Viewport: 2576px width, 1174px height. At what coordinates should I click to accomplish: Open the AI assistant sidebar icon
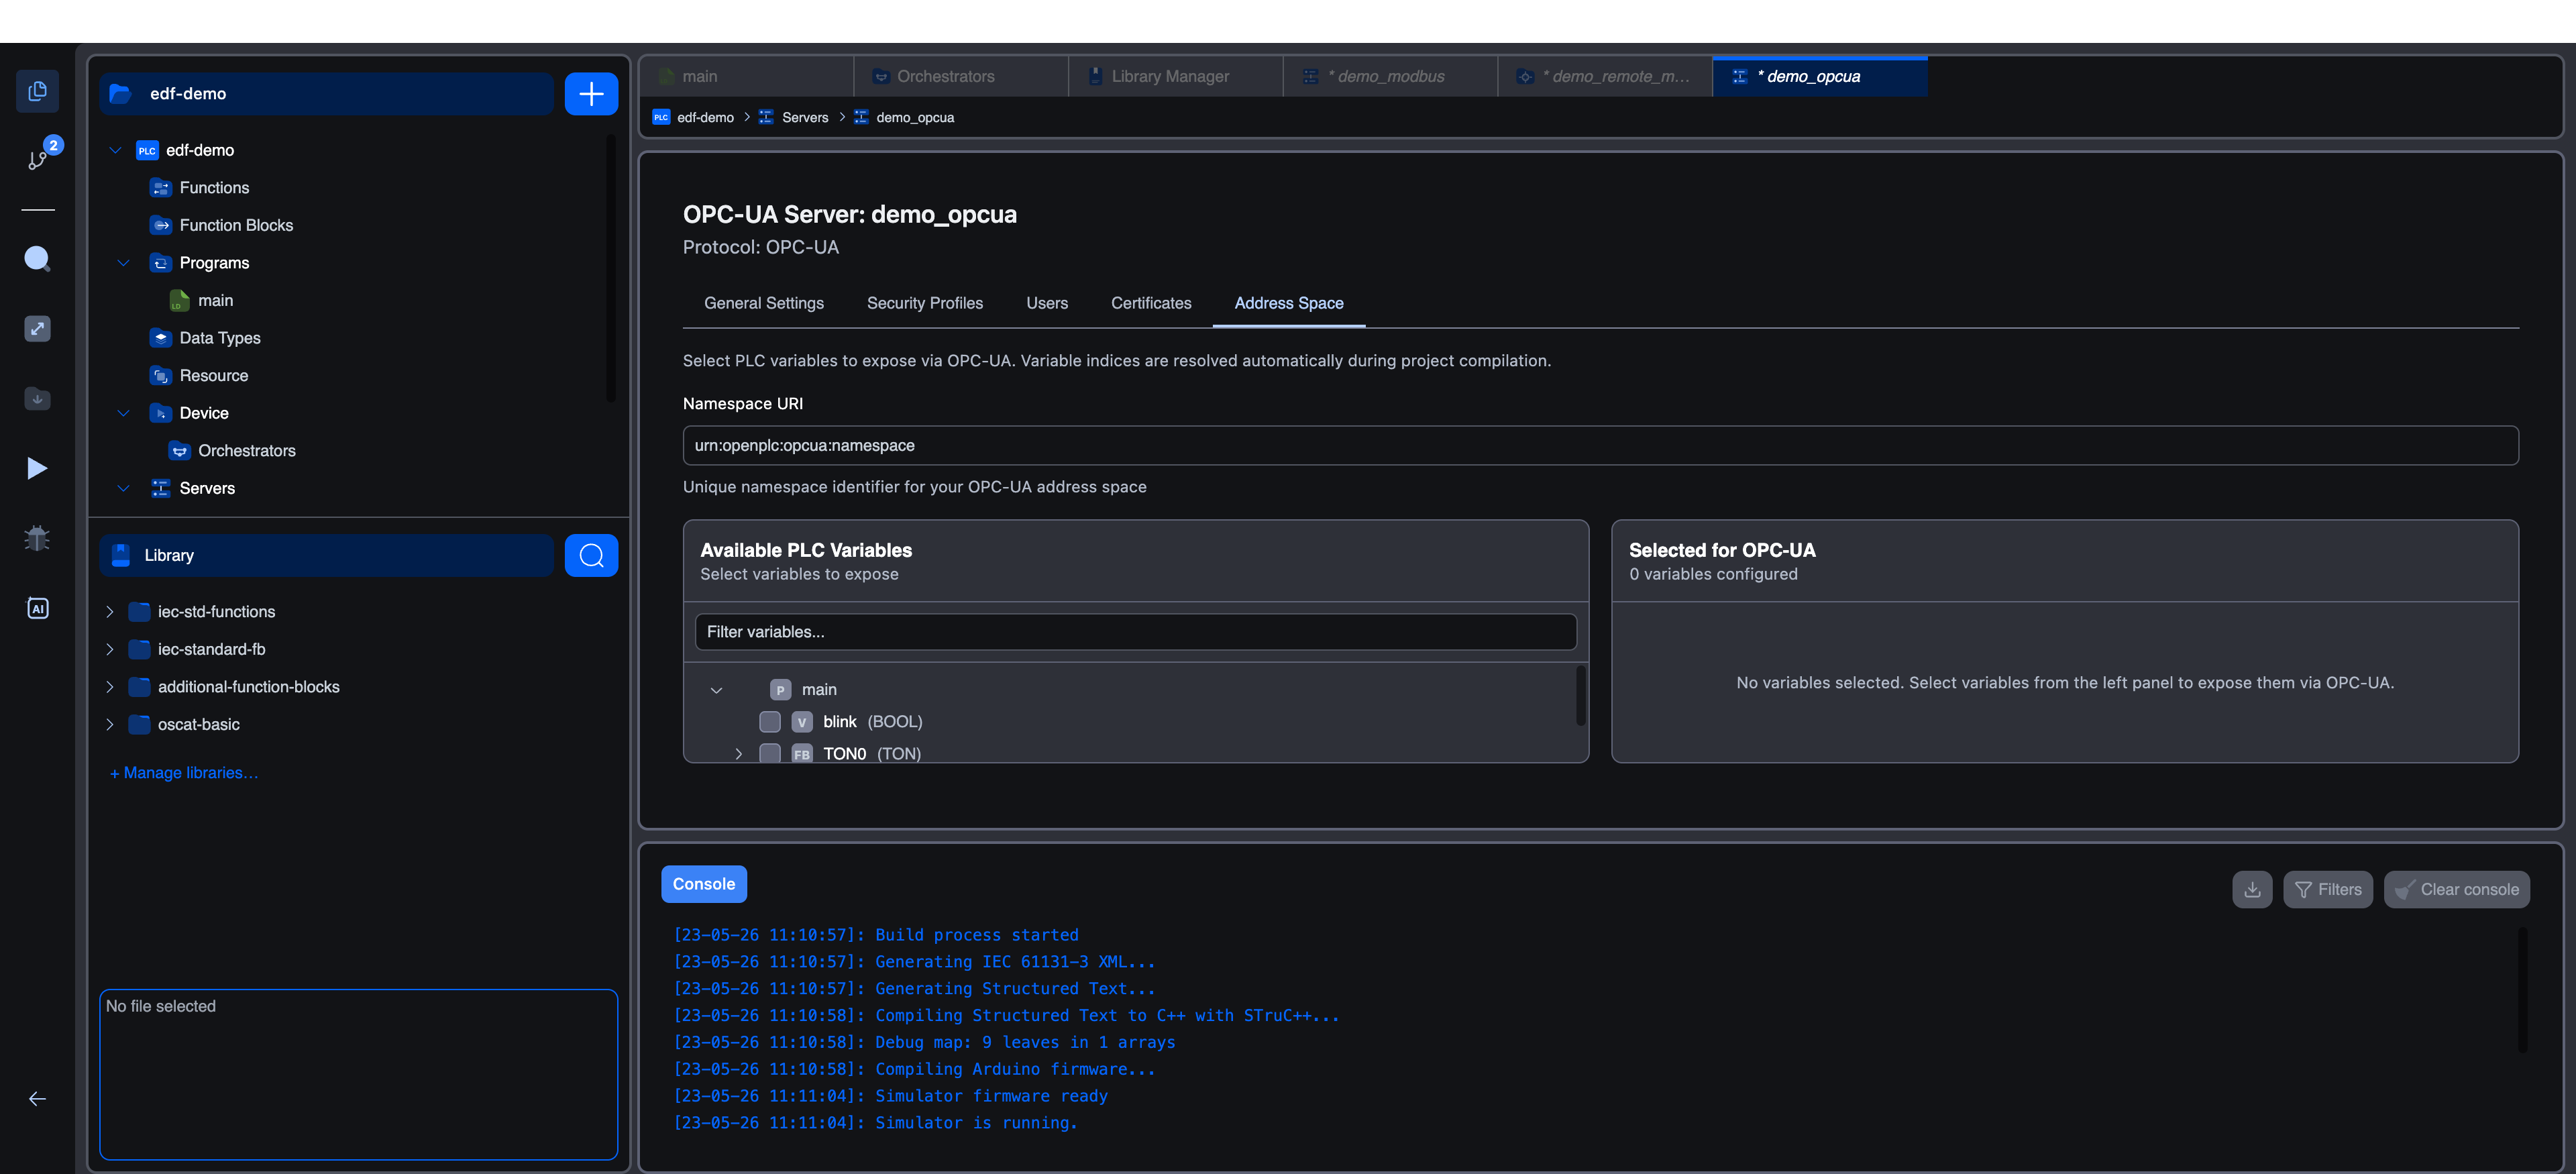[x=37, y=608]
